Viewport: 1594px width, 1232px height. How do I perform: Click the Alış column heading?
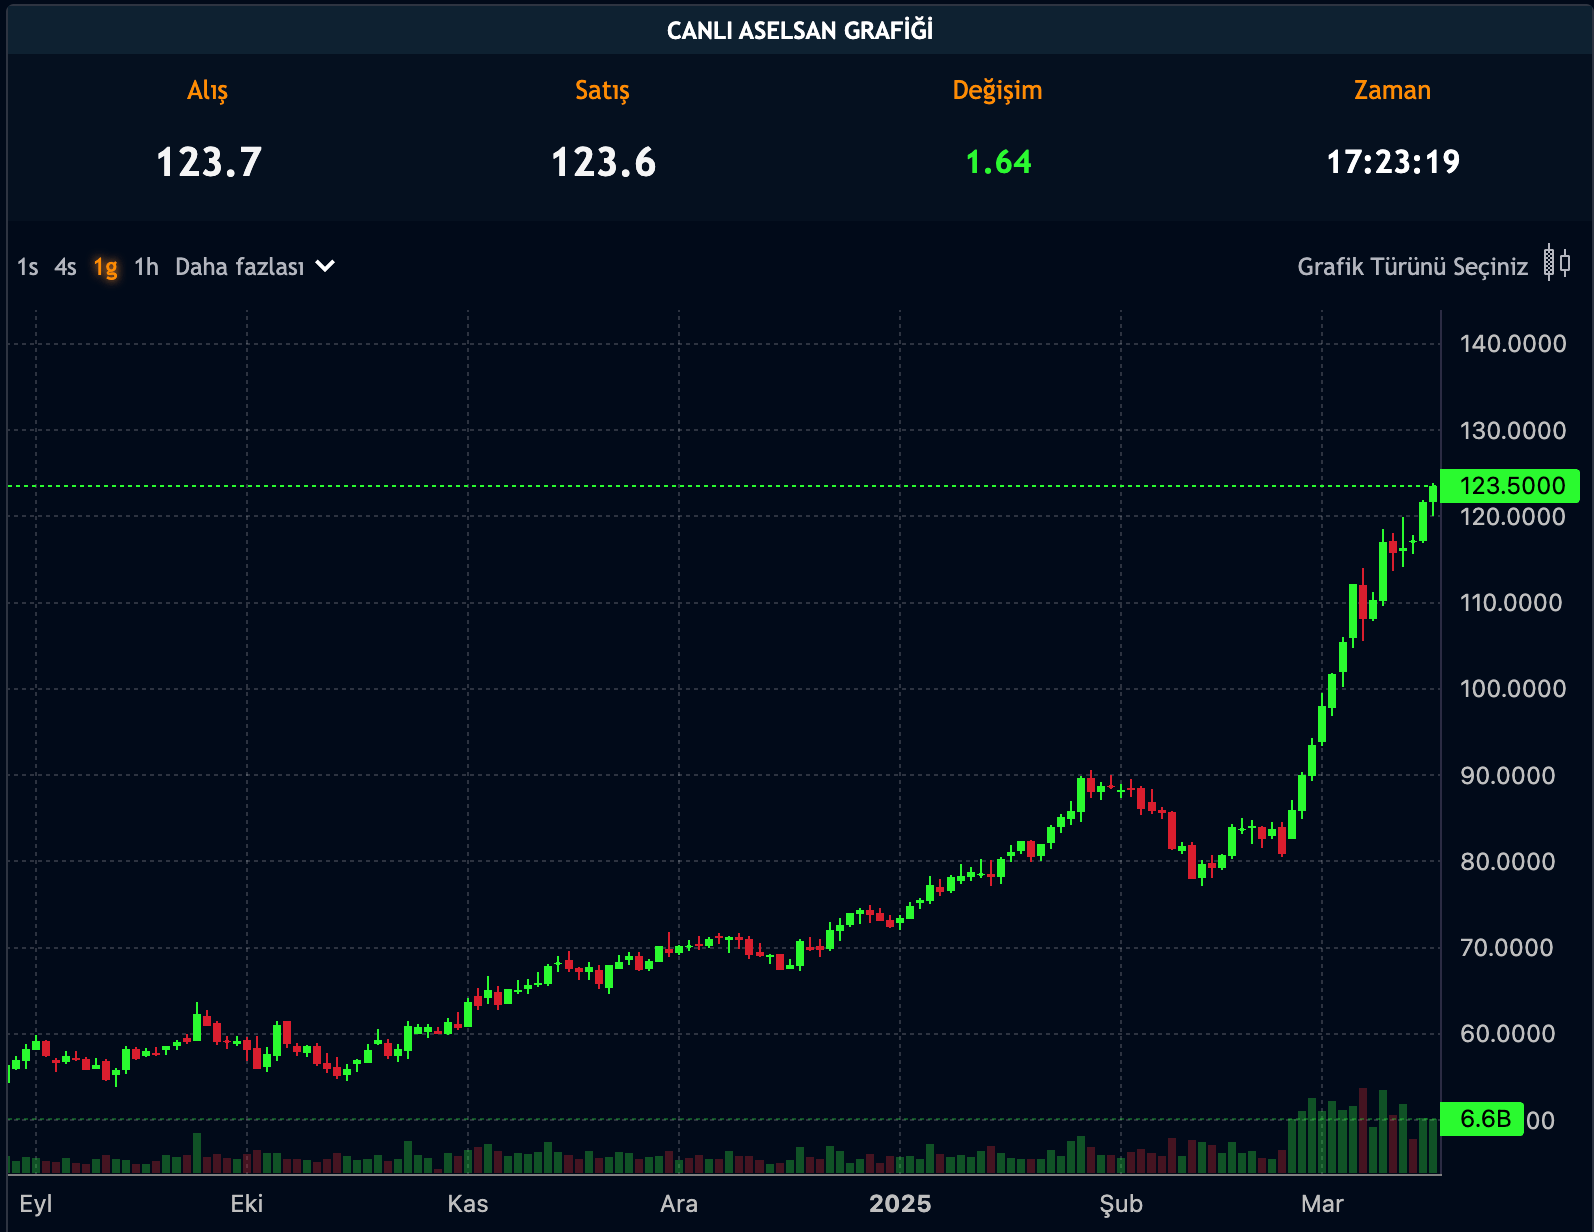[208, 91]
